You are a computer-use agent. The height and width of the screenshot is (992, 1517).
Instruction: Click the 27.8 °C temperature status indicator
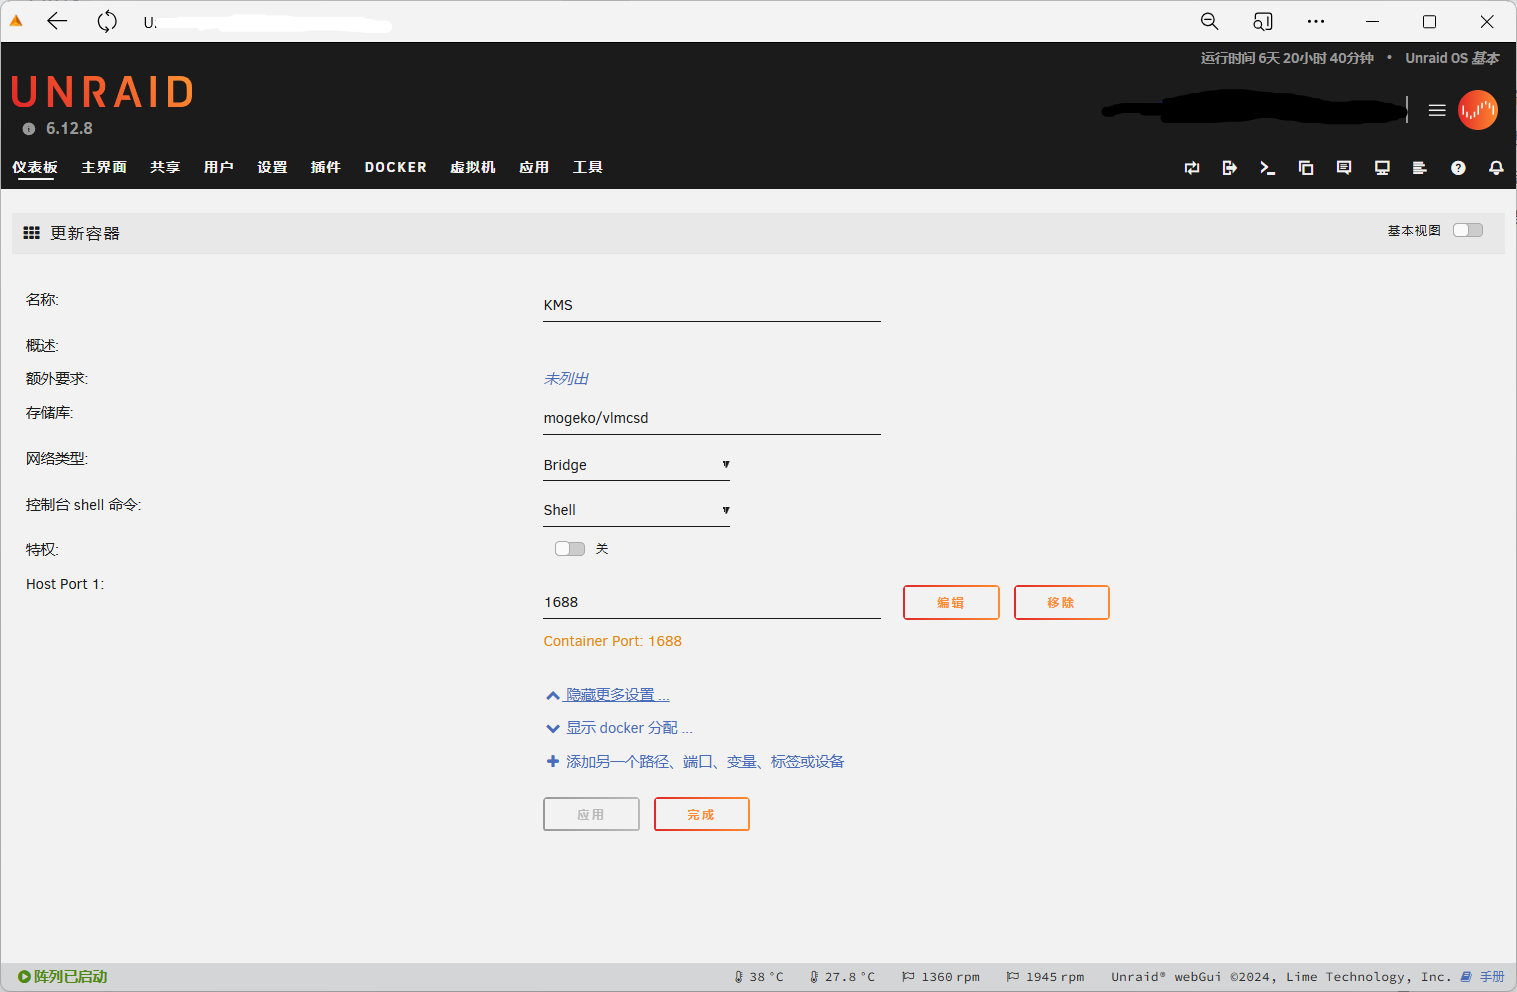tap(842, 977)
